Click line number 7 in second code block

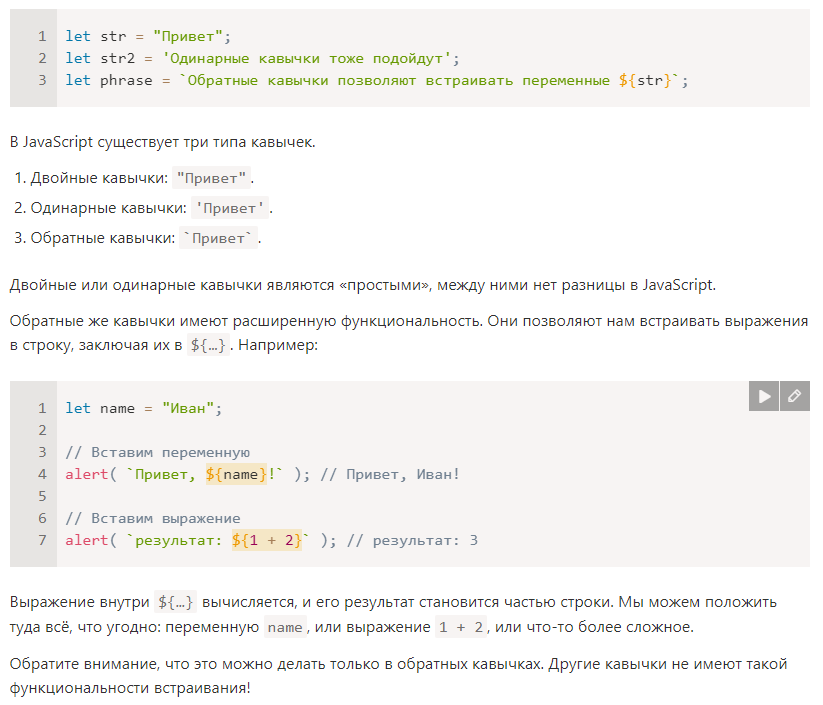click(x=42, y=540)
